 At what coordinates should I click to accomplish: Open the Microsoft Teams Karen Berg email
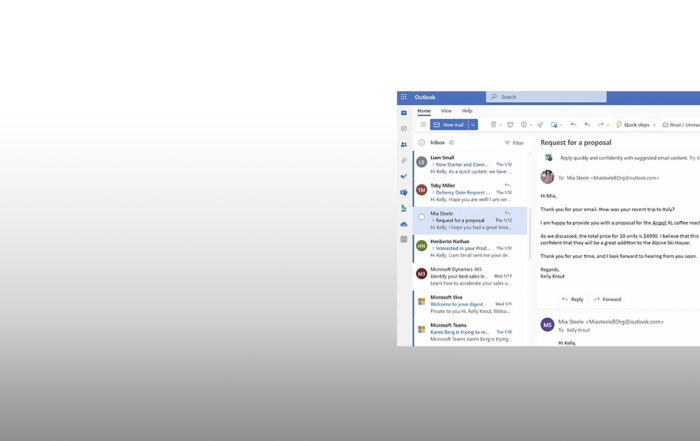tap(471, 332)
